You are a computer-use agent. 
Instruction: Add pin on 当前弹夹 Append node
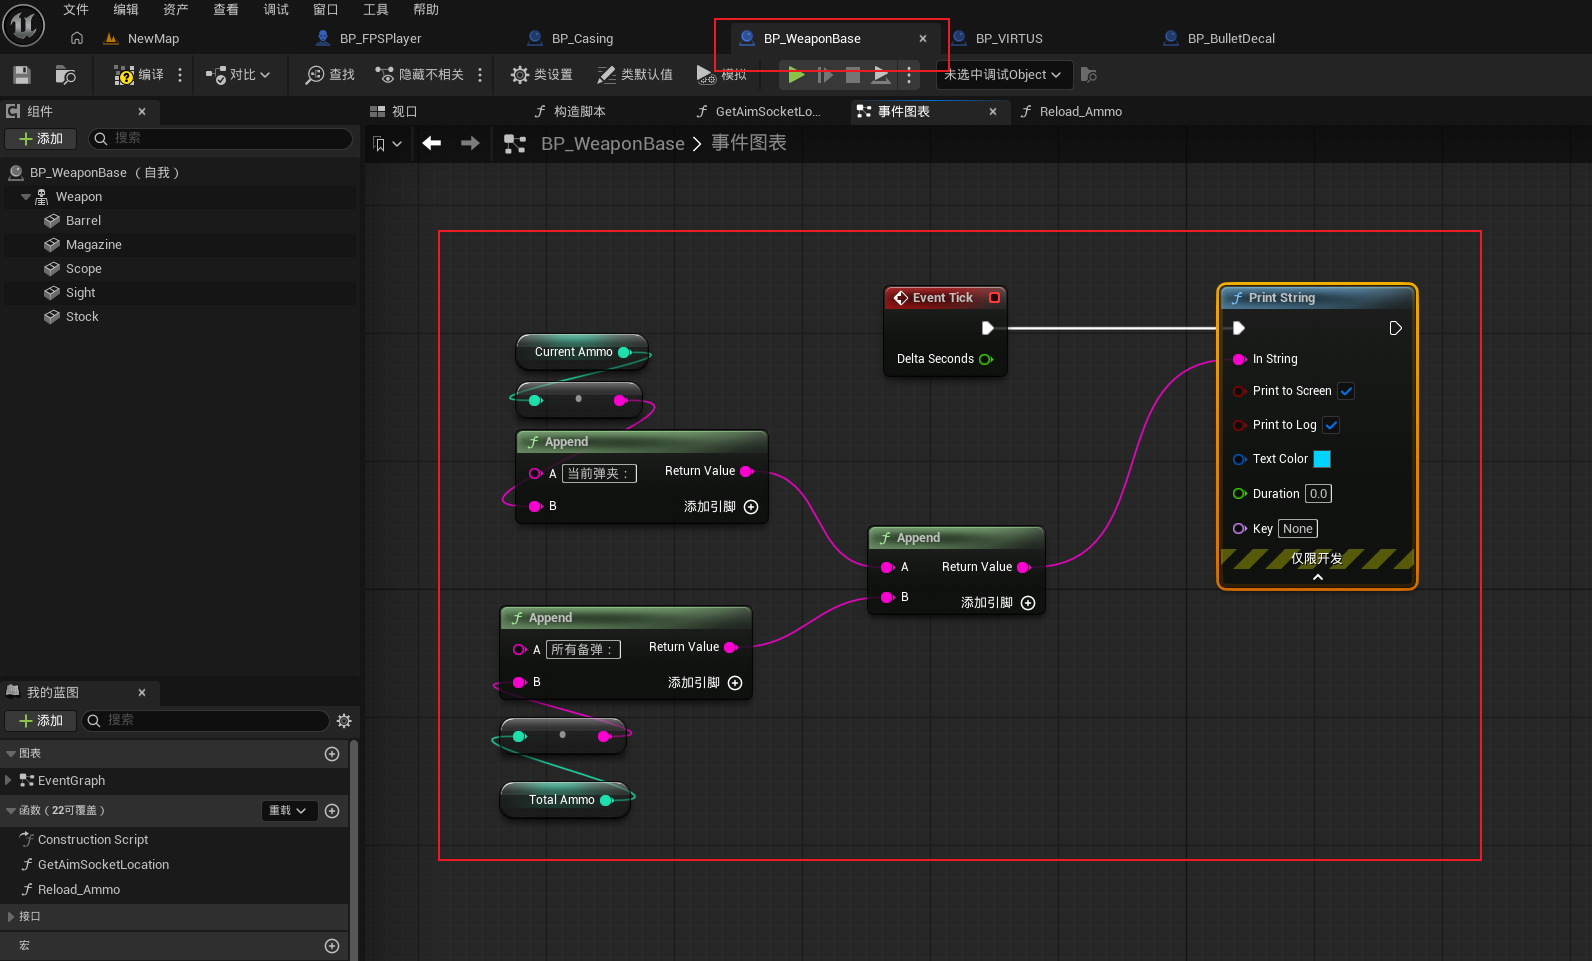(751, 507)
